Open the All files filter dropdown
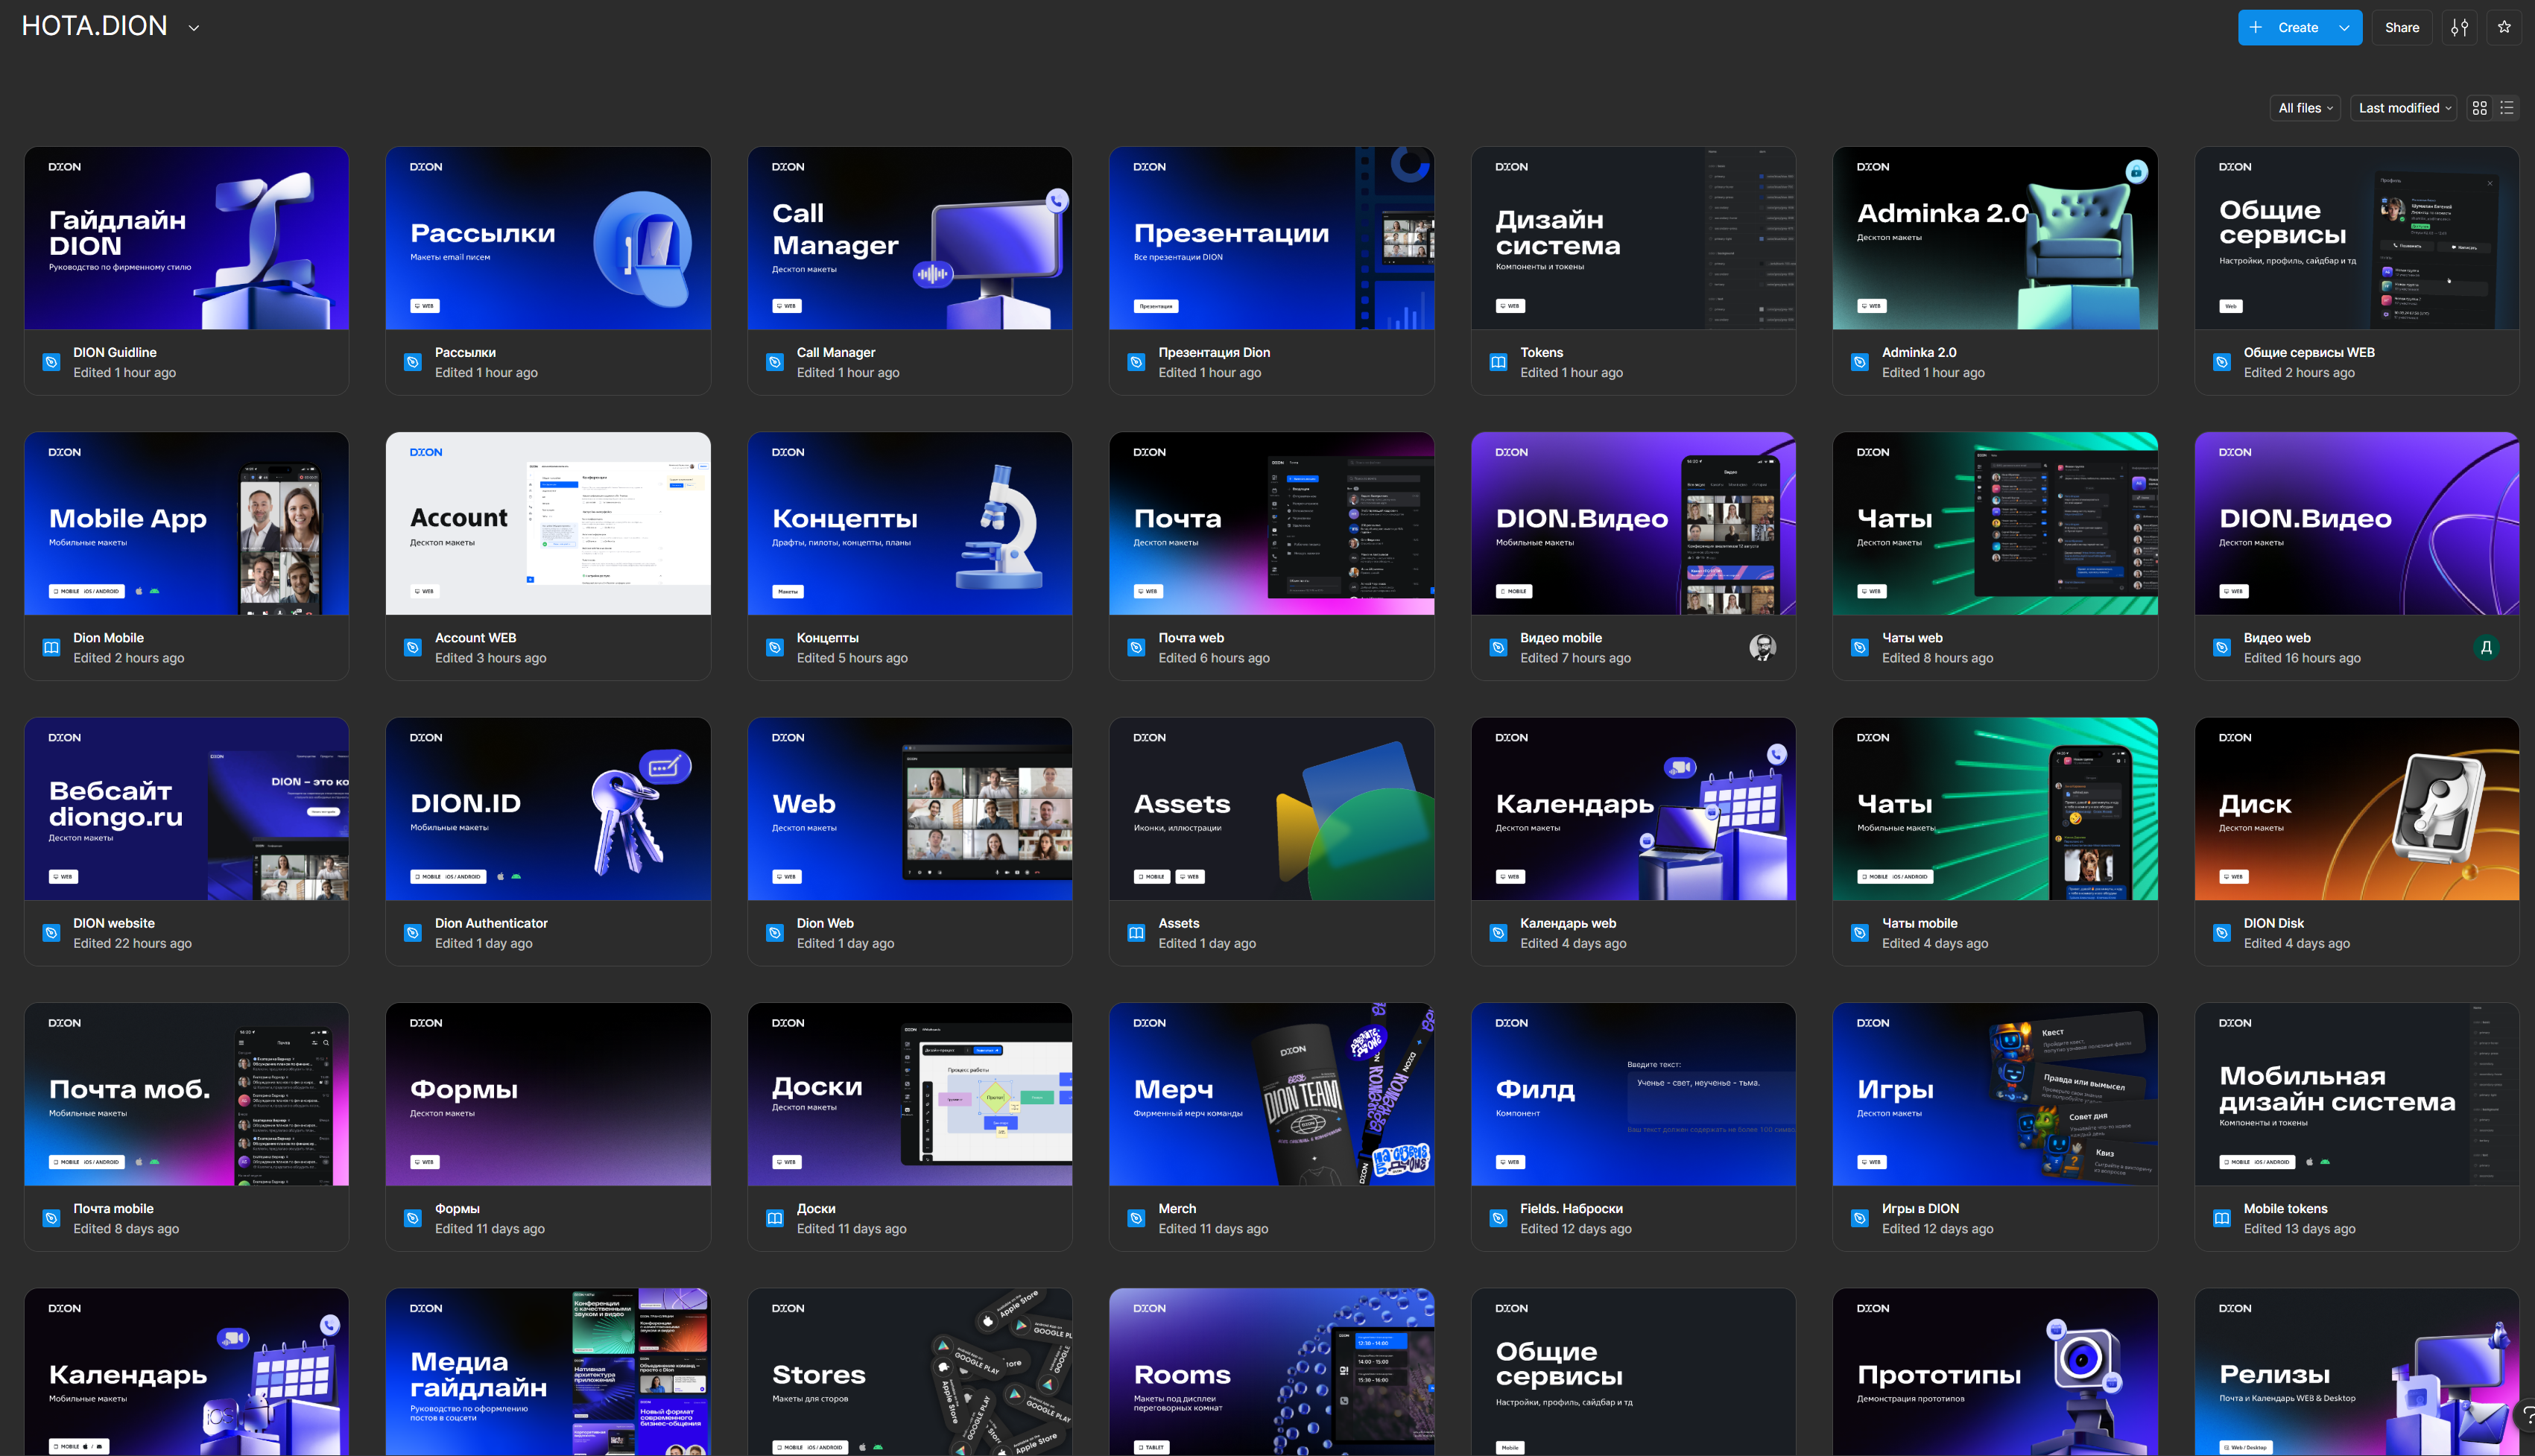The width and height of the screenshot is (2535, 1456). point(2304,108)
